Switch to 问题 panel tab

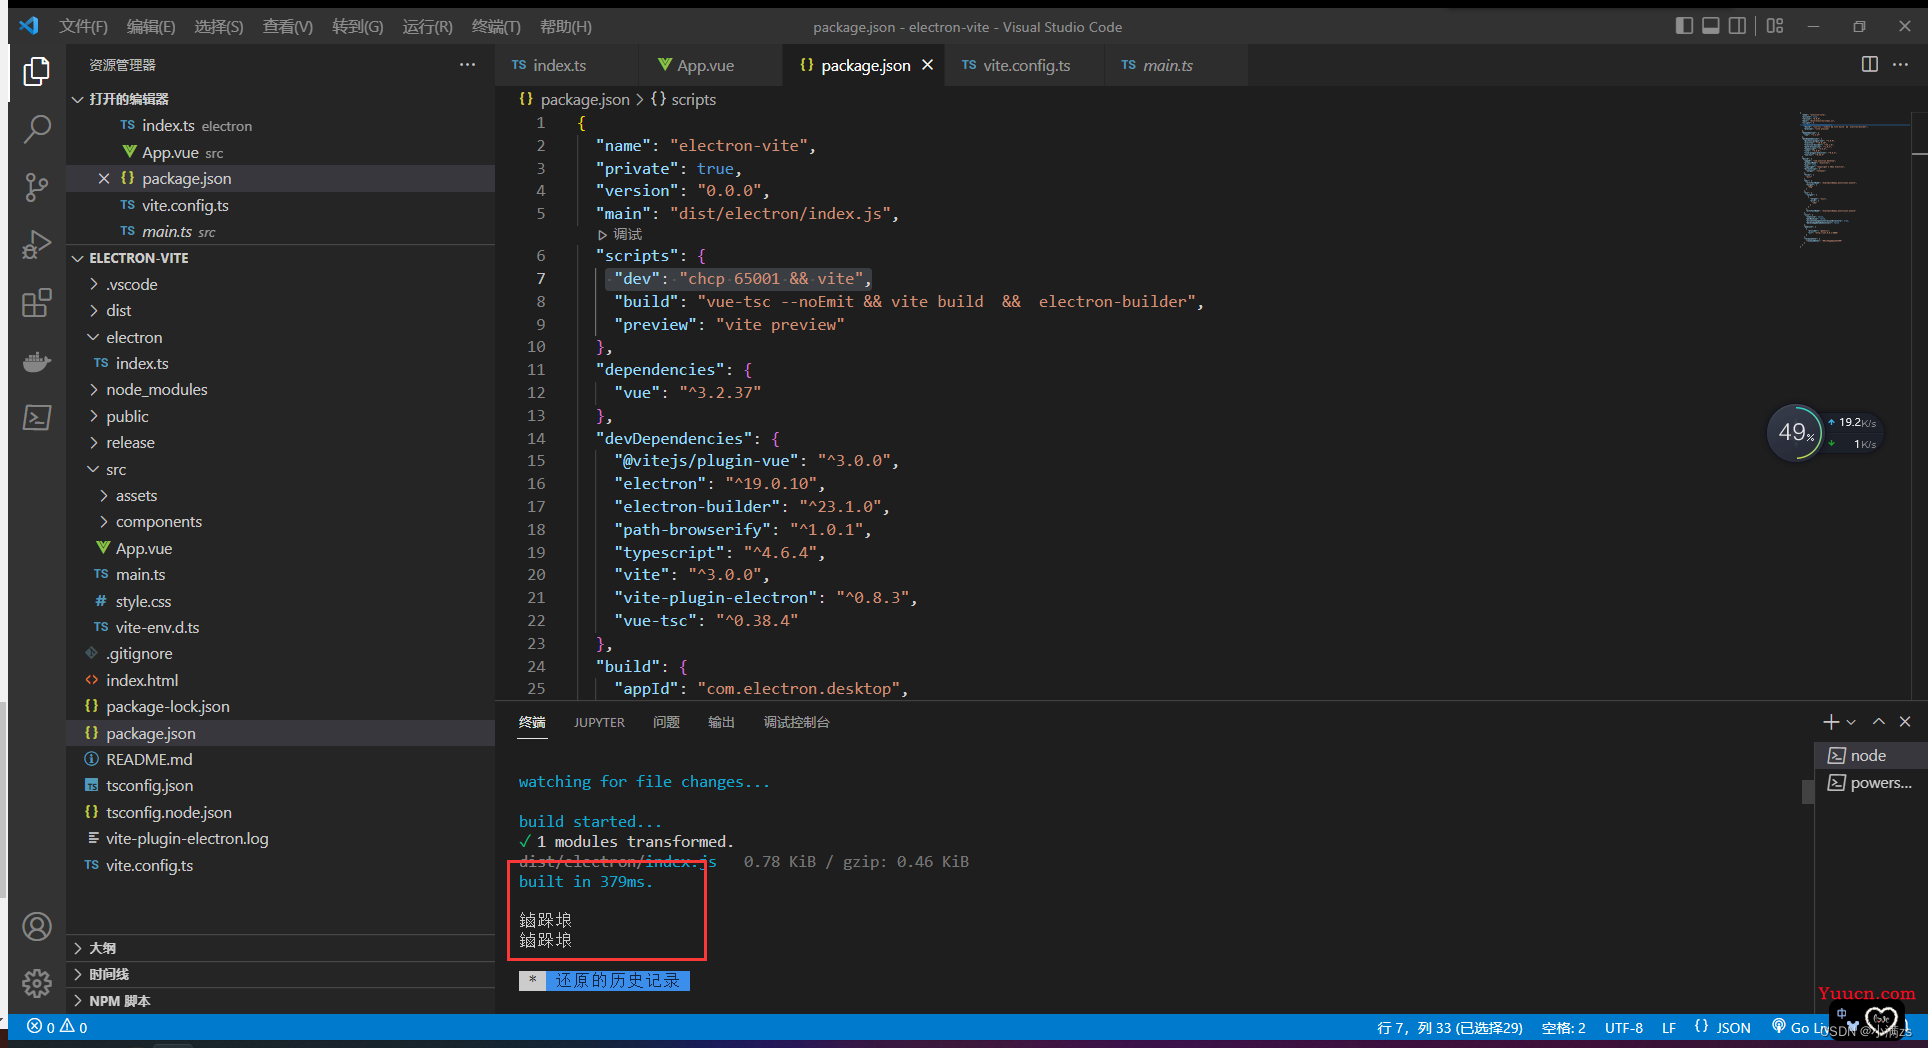point(666,722)
